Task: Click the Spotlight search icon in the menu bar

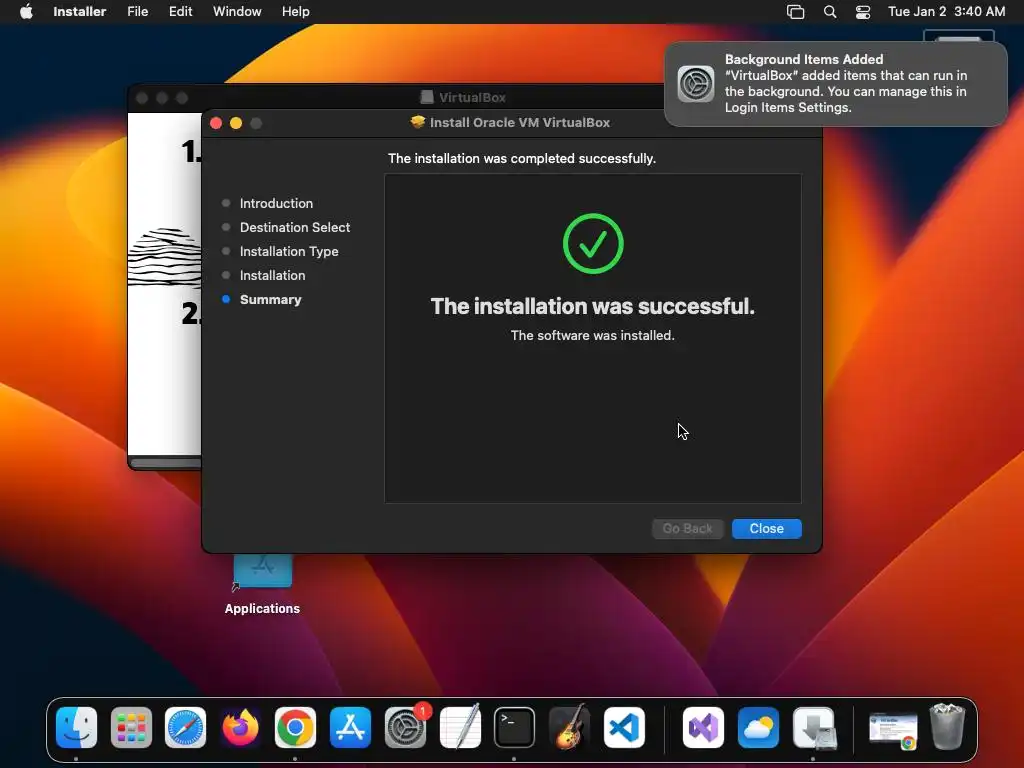Action: (x=829, y=12)
